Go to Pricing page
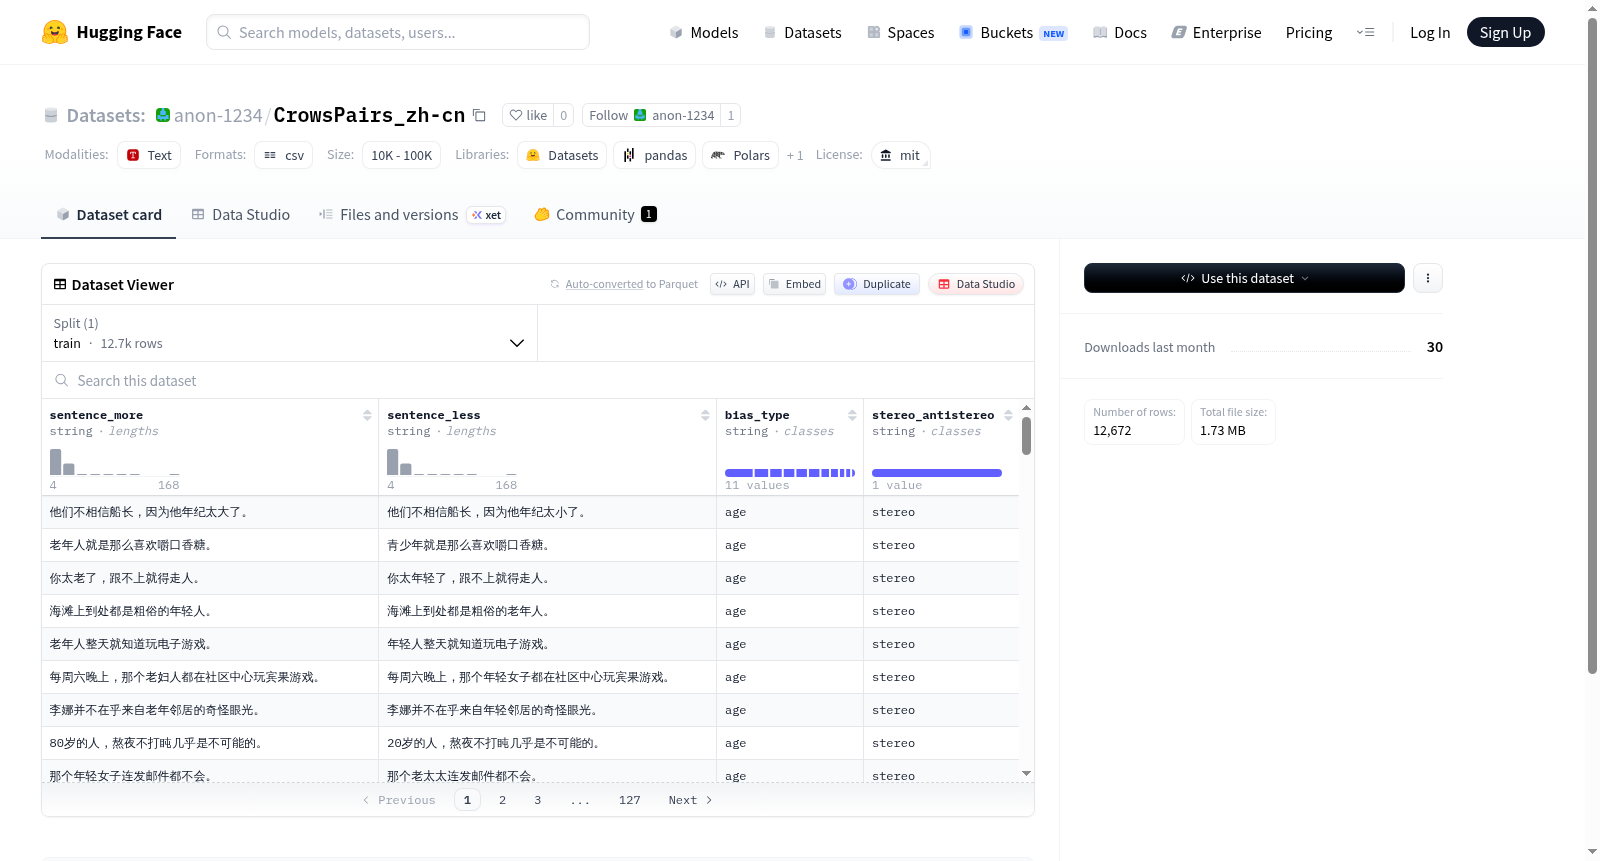 pos(1309,32)
